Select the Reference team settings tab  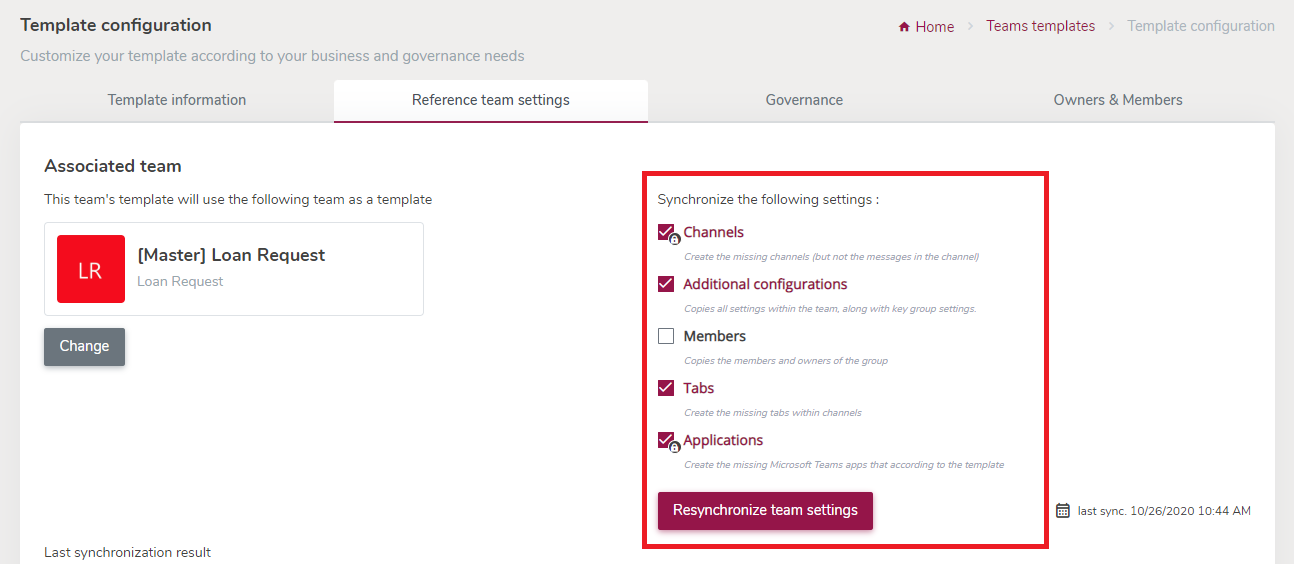[x=491, y=100]
